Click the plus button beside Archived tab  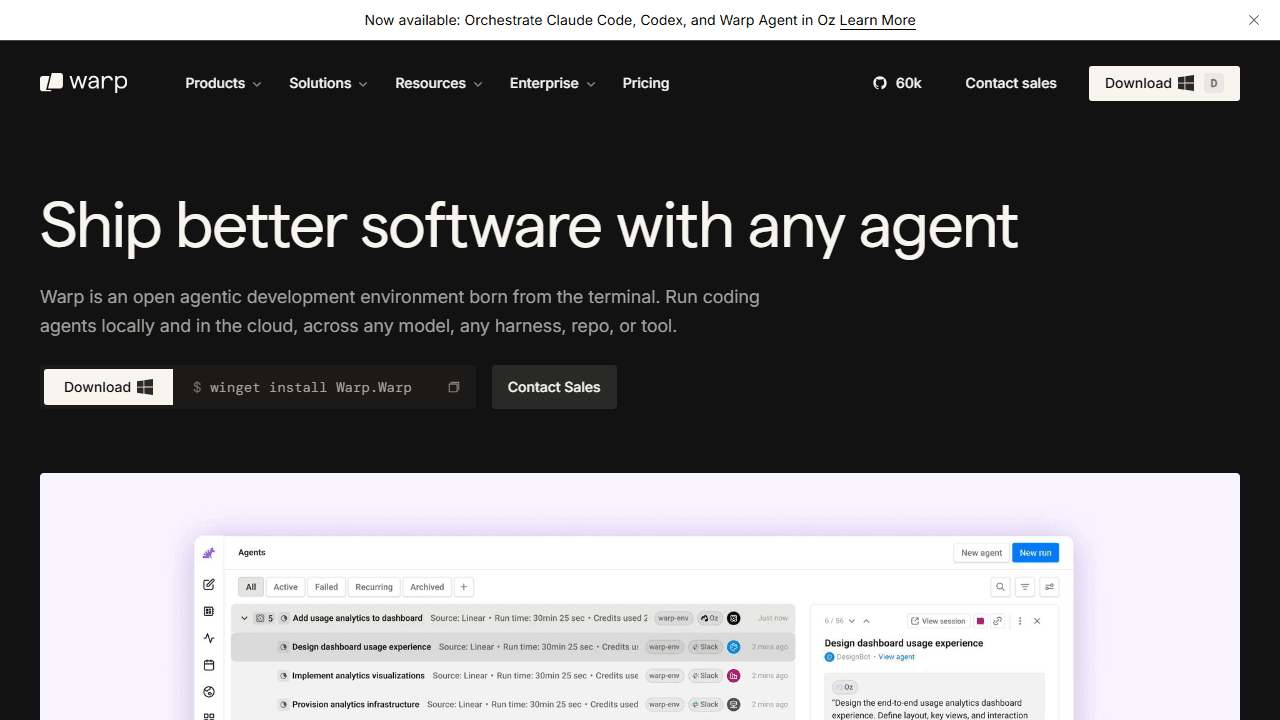(464, 587)
